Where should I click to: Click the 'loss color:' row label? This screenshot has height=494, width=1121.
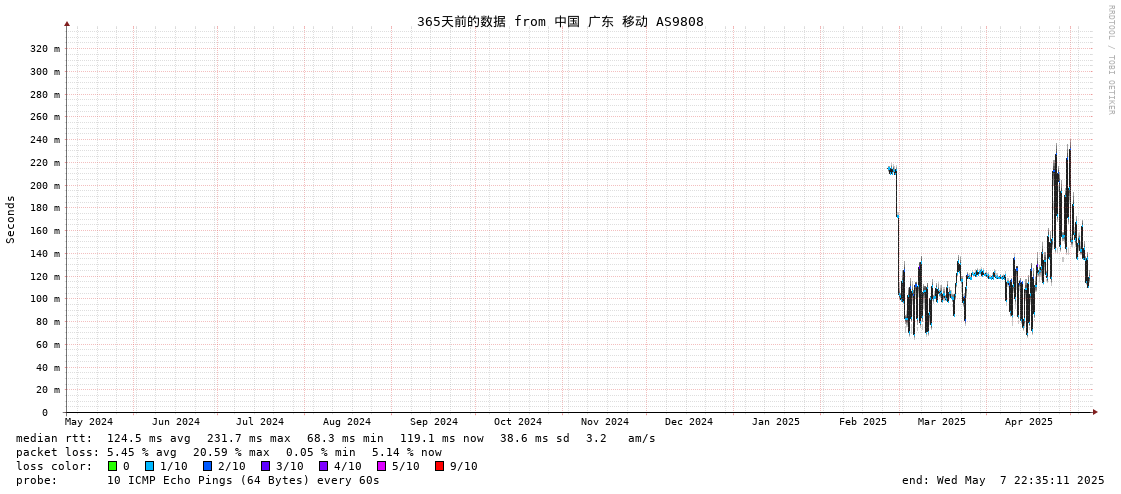point(54,466)
